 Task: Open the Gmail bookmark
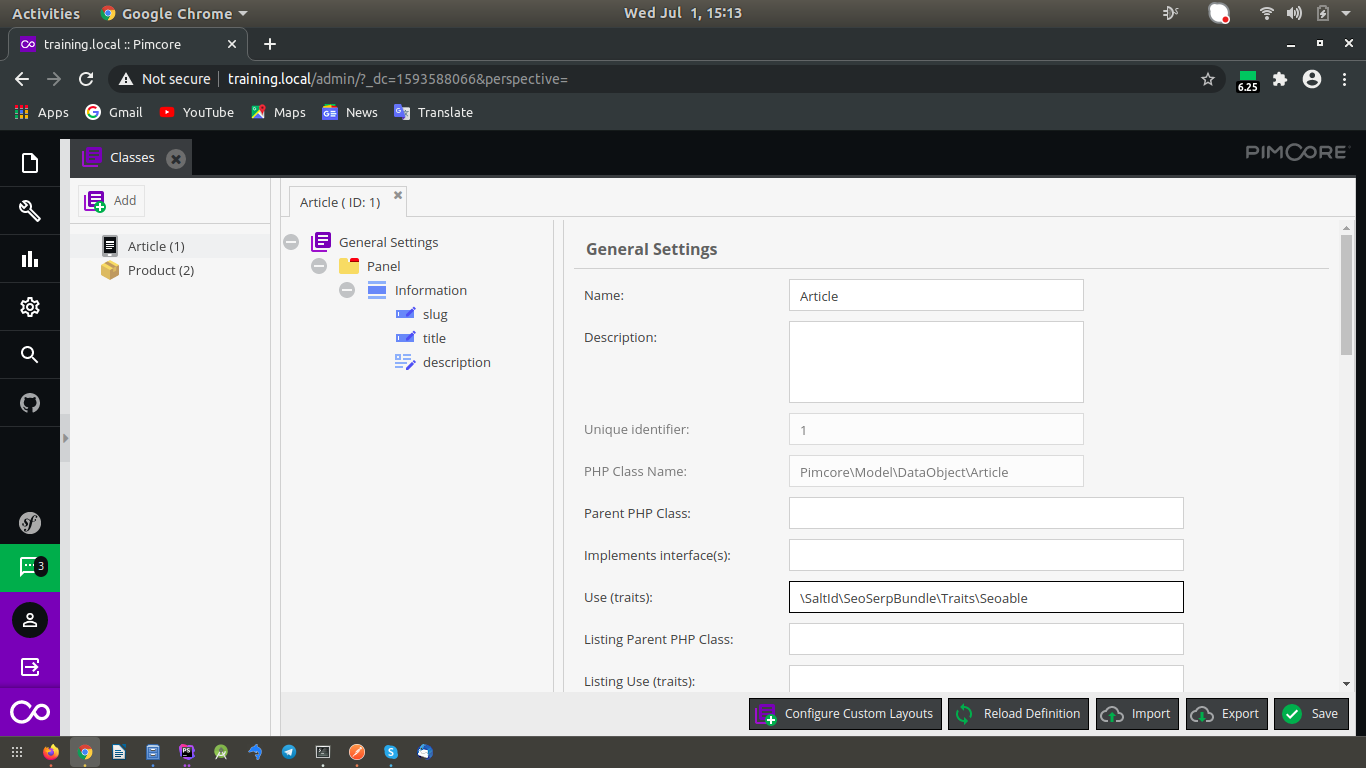[114, 112]
